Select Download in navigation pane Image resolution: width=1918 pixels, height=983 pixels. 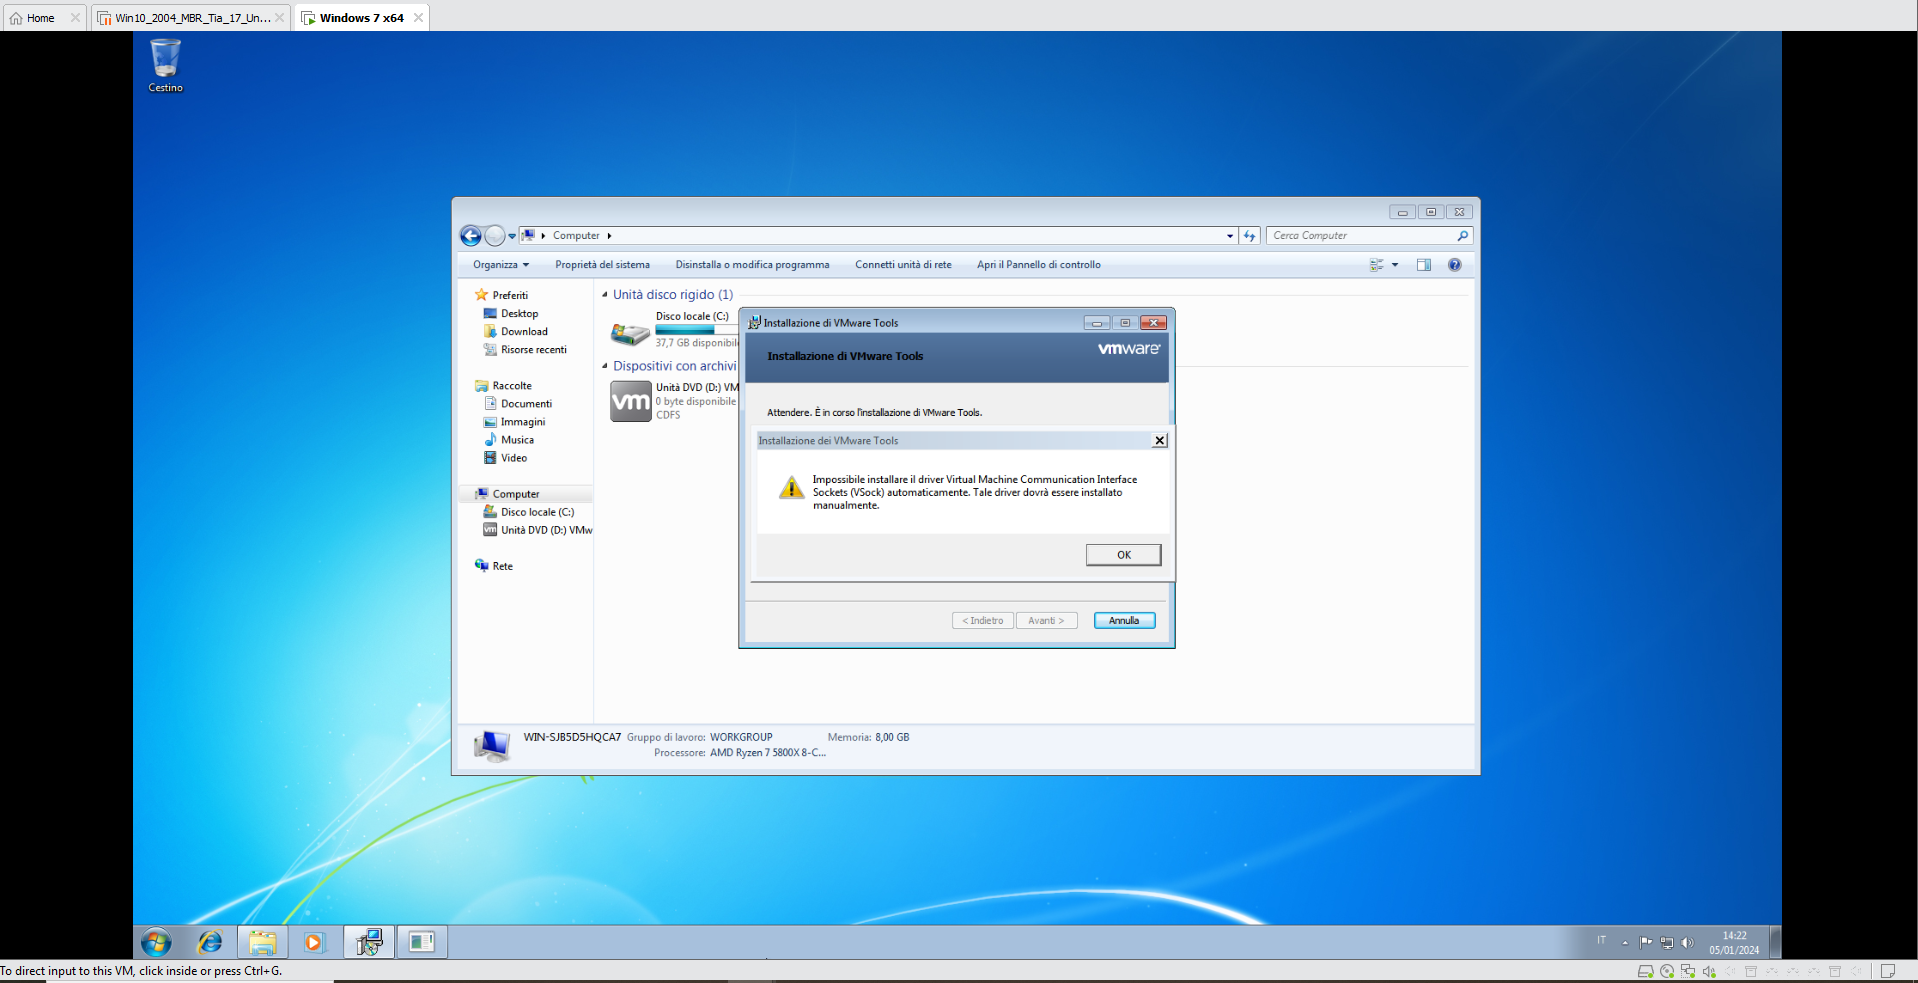click(516, 331)
